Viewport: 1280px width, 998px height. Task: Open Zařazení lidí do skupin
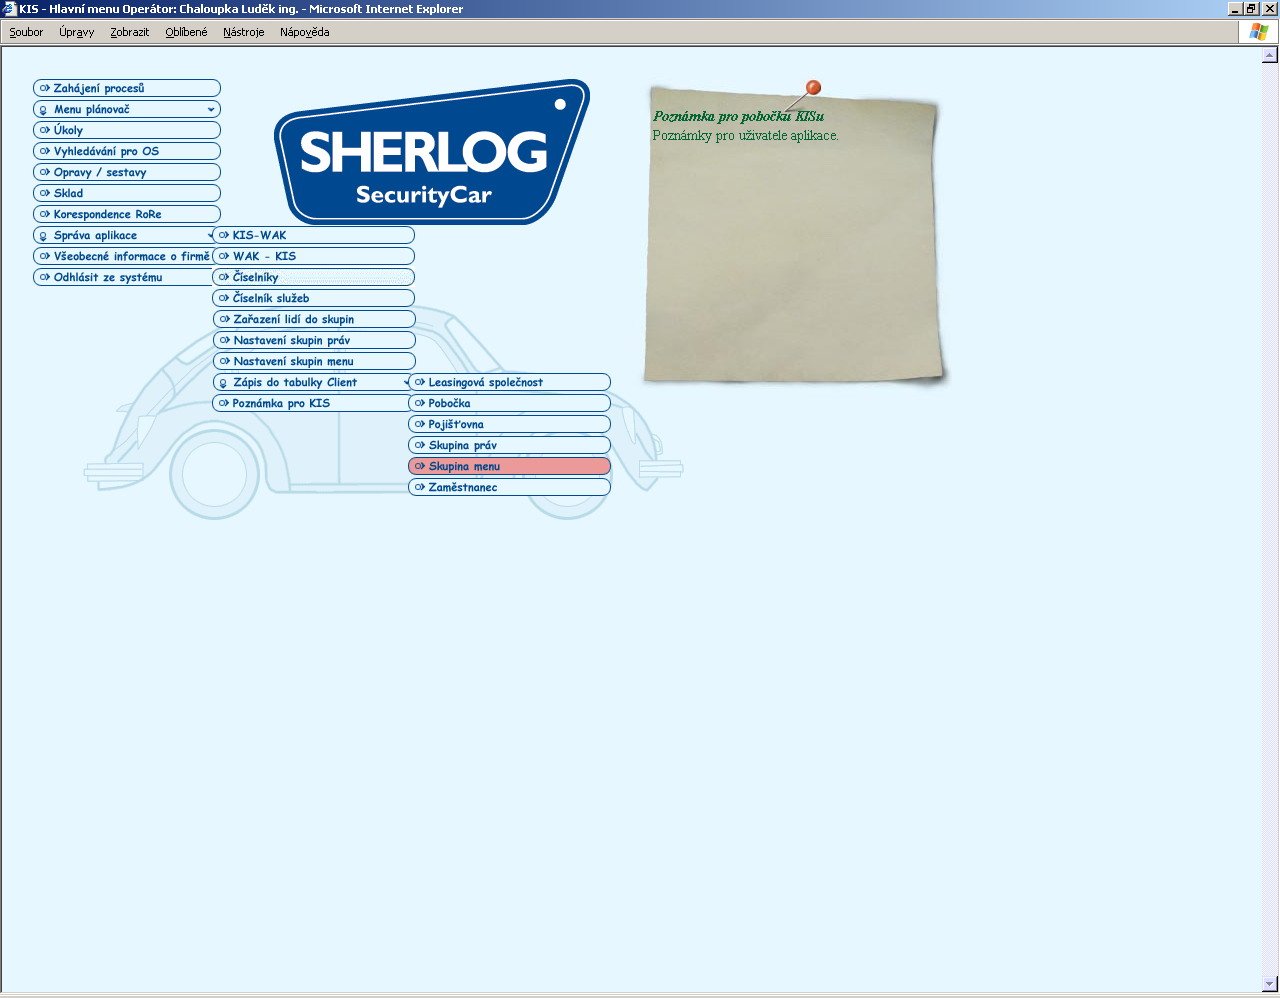314,319
